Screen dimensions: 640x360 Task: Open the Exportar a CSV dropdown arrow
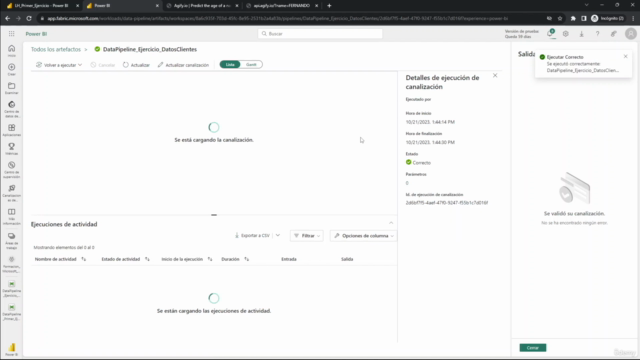(278, 236)
